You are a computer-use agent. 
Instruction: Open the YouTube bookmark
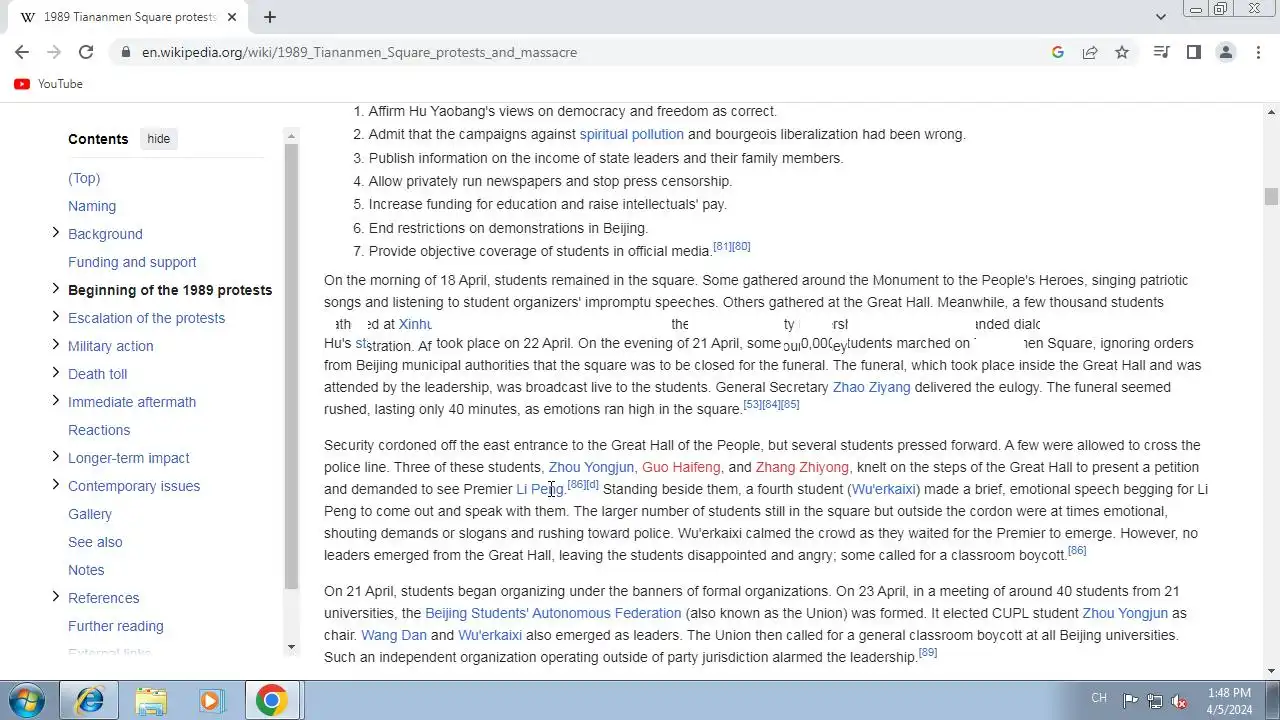[x=49, y=84]
